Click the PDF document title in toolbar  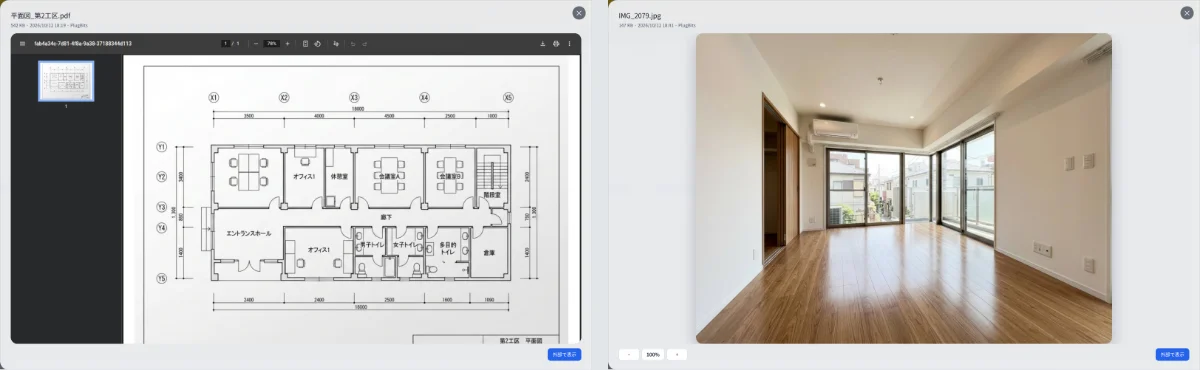click(83, 44)
